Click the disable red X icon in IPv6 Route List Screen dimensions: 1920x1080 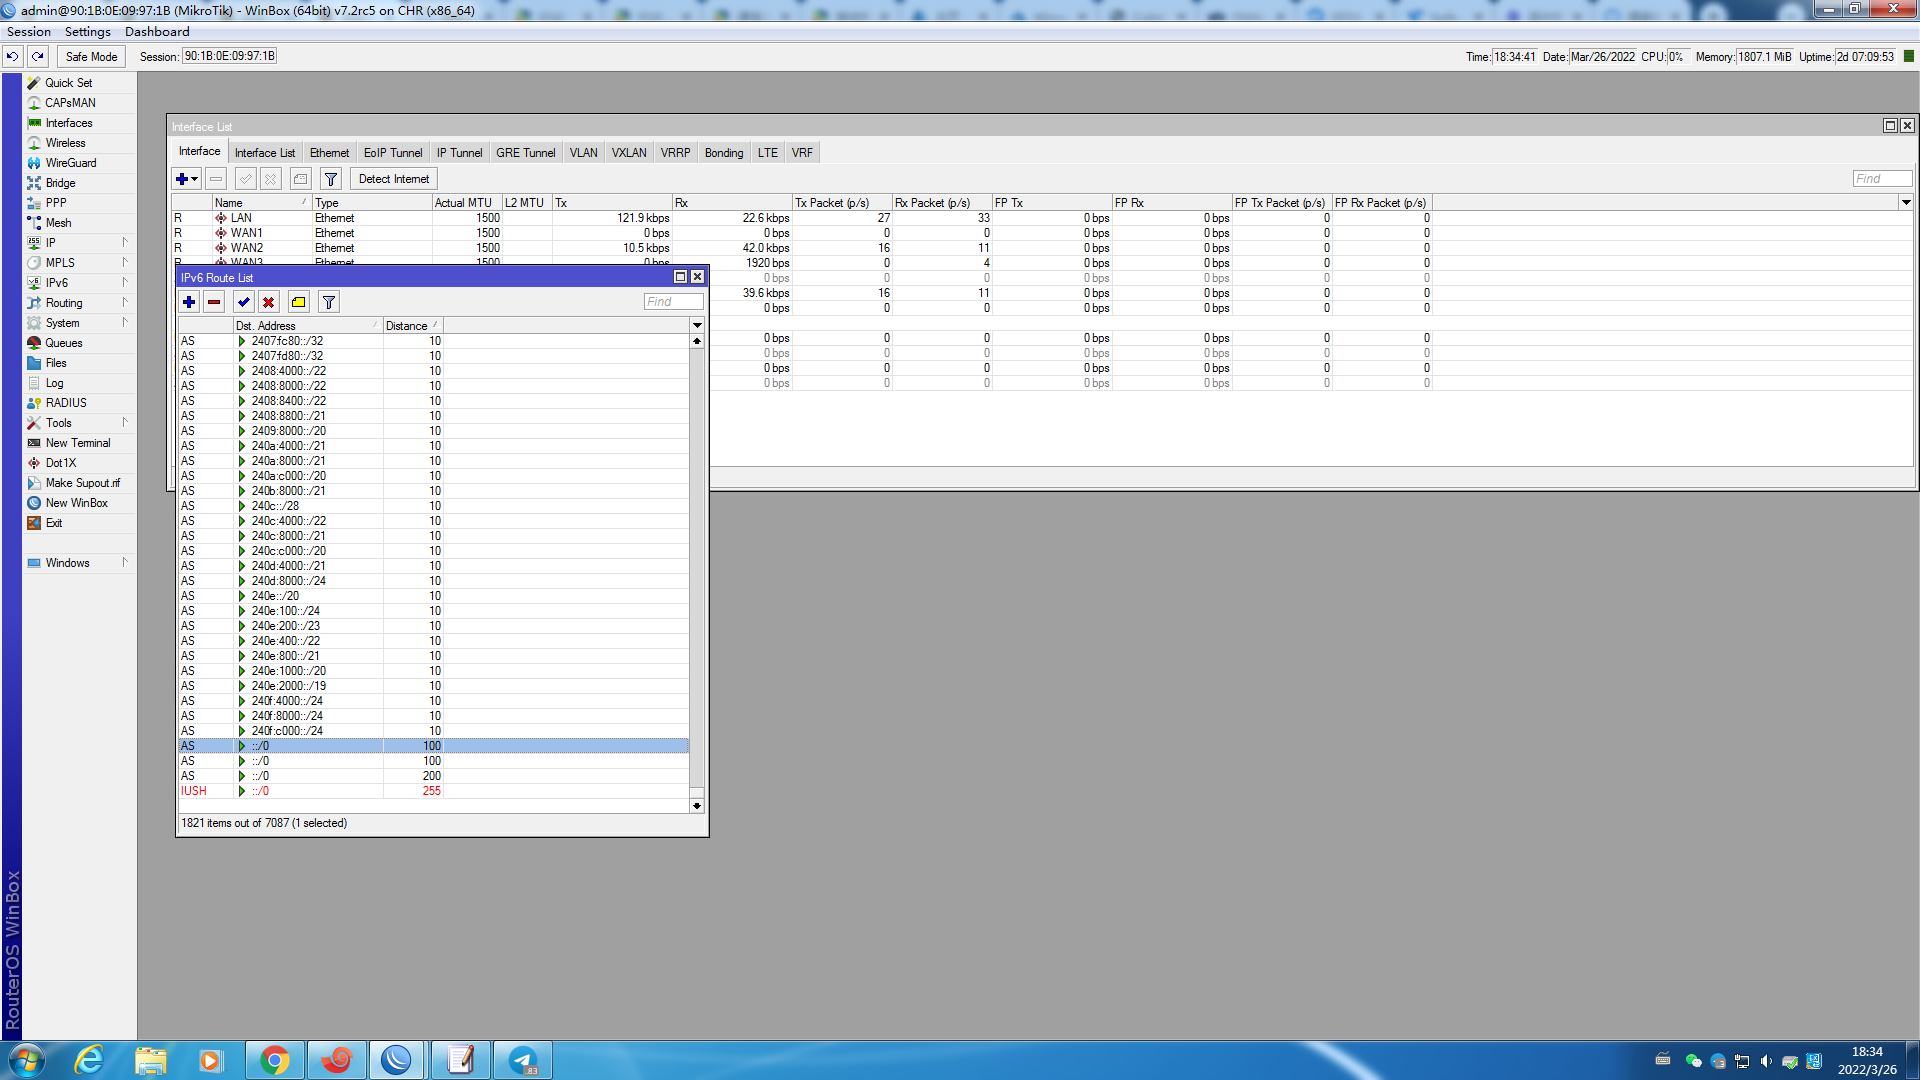pos(268,302)
